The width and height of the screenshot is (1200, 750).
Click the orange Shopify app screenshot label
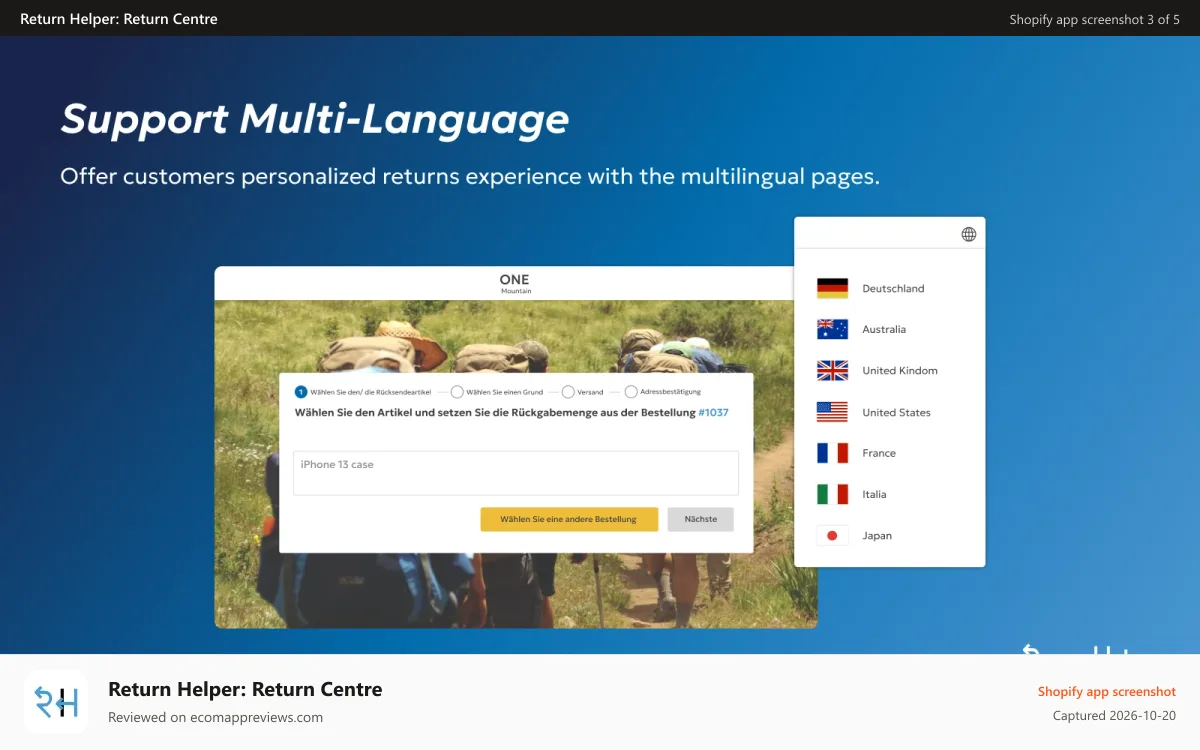tap(1107, 691)
